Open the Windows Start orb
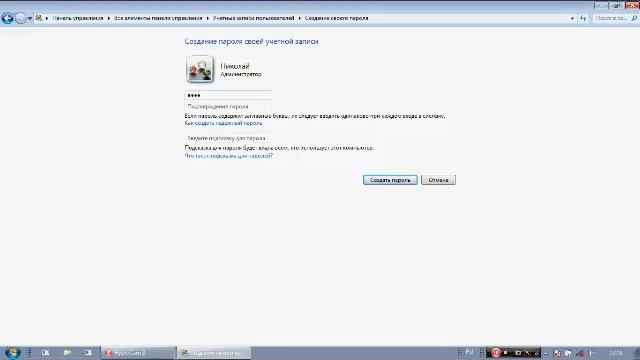This screenshot has width=640, height=360. [12, 353]
